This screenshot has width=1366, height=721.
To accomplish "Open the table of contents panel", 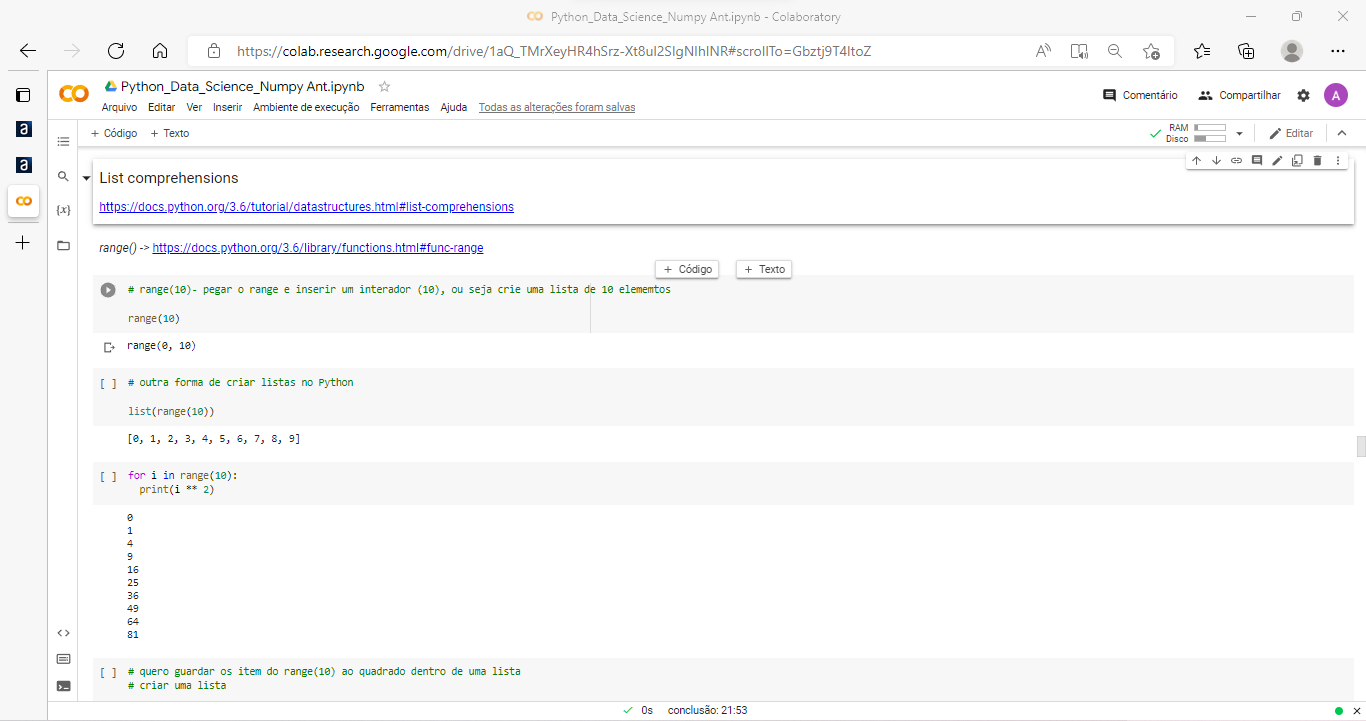I will point(64,142).
